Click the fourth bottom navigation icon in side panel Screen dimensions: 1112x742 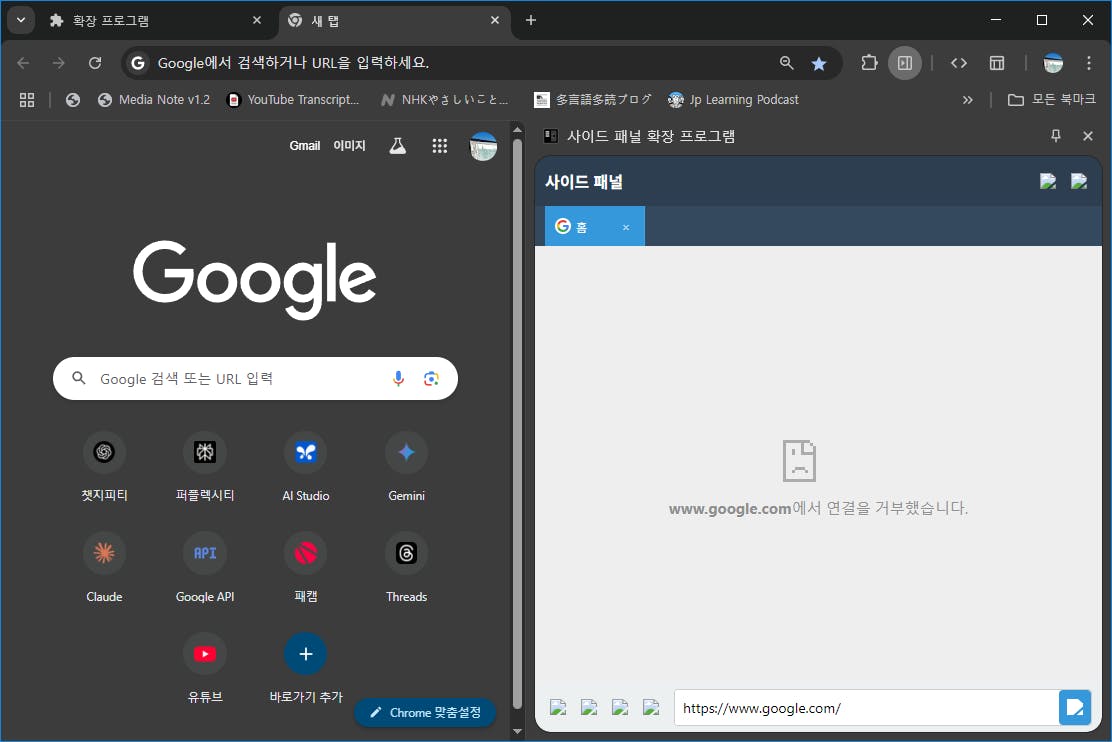point(651,707)
